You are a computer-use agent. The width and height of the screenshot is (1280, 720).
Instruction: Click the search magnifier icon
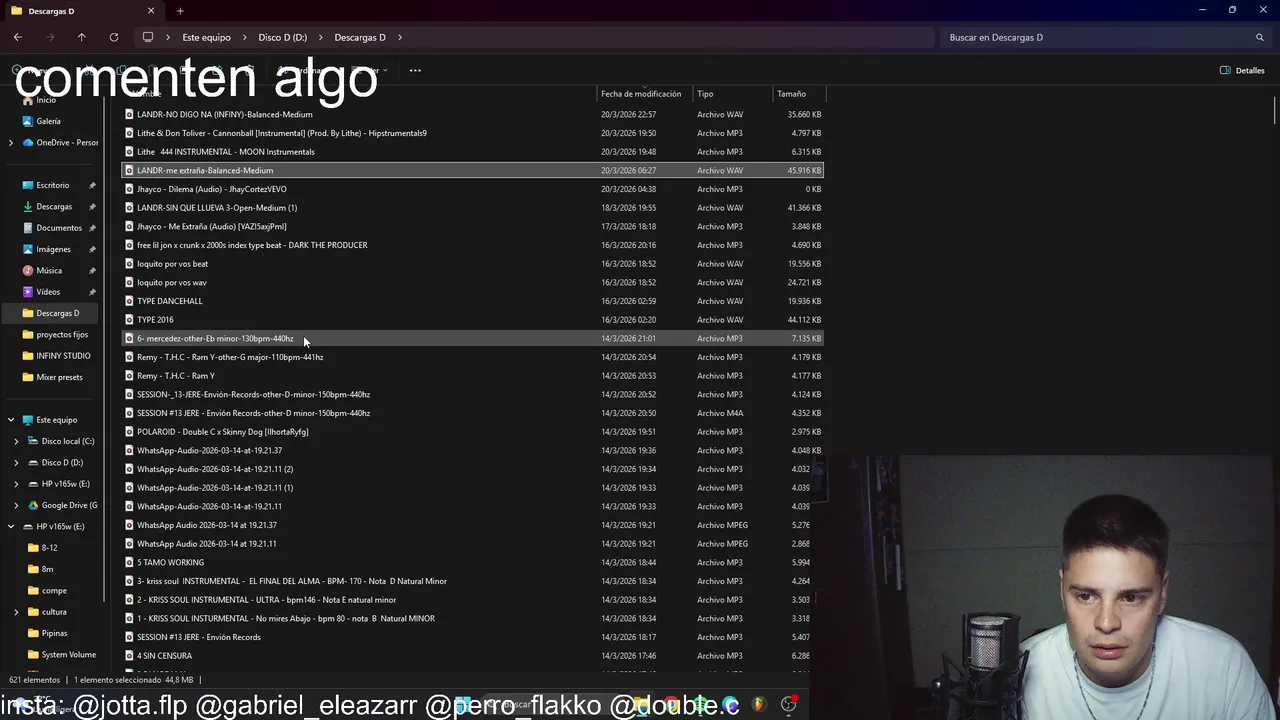(1260, 37)
